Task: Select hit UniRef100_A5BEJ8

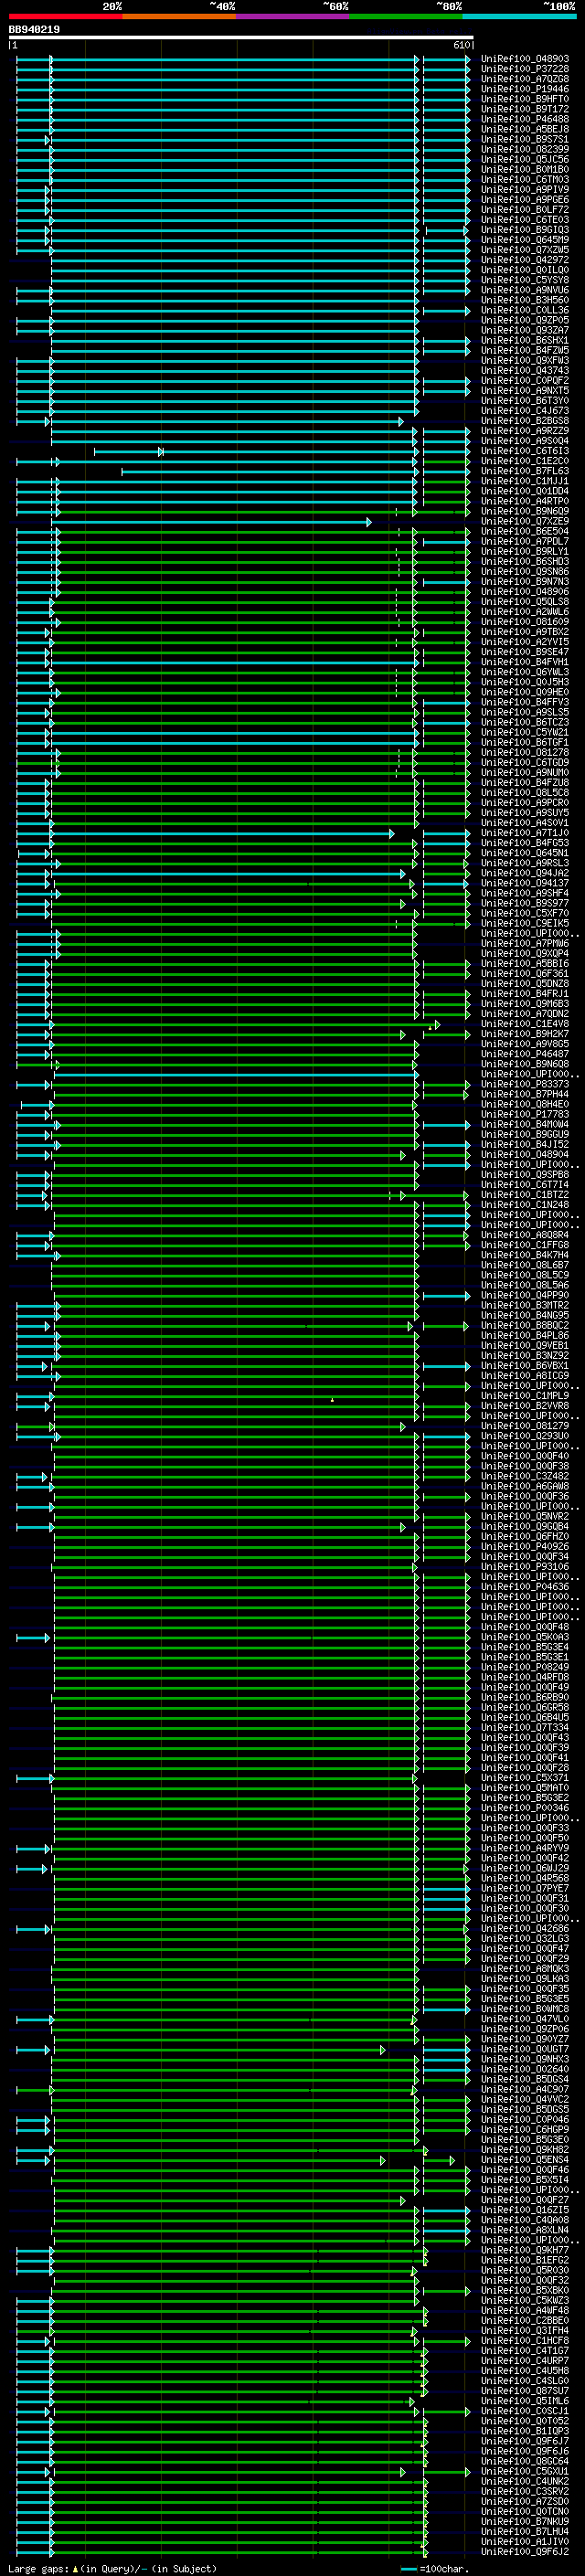Action: (x=525, y=129)
